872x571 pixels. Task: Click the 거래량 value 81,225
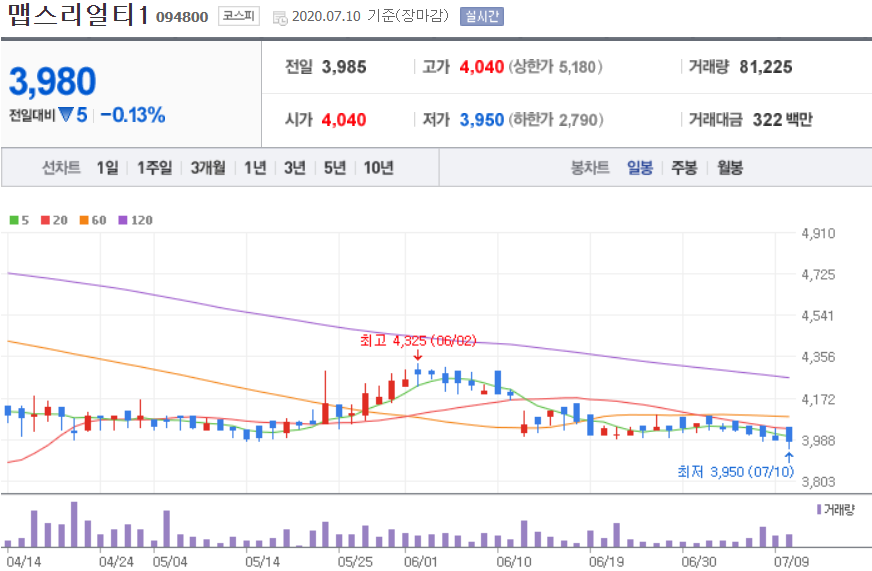click(766, 67)
